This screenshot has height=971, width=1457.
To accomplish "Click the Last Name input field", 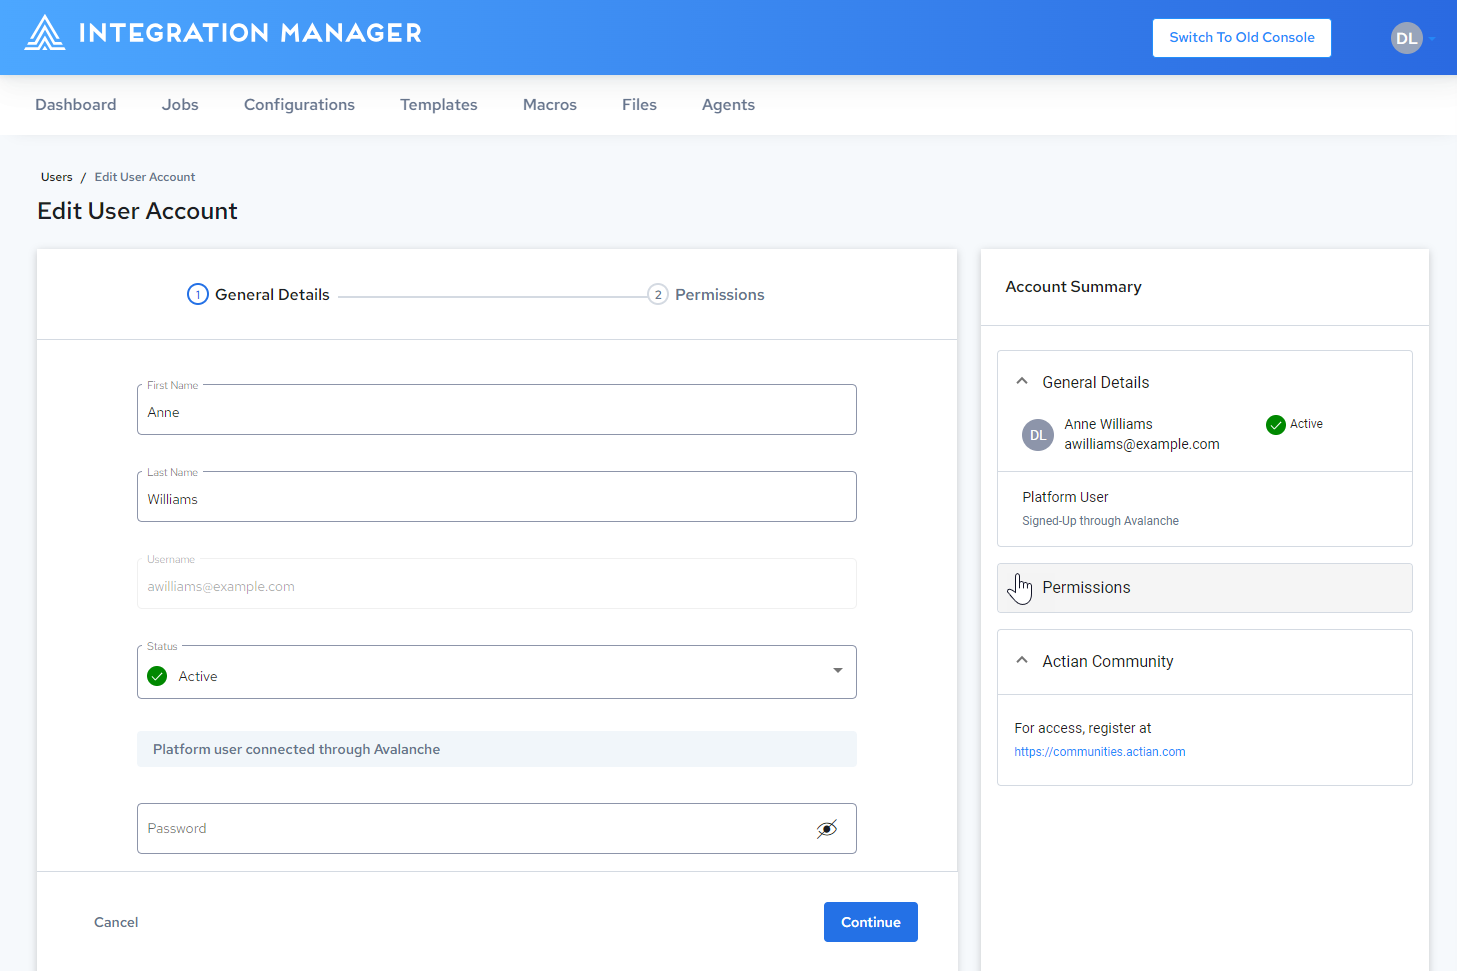I will [x=497, y=497].
